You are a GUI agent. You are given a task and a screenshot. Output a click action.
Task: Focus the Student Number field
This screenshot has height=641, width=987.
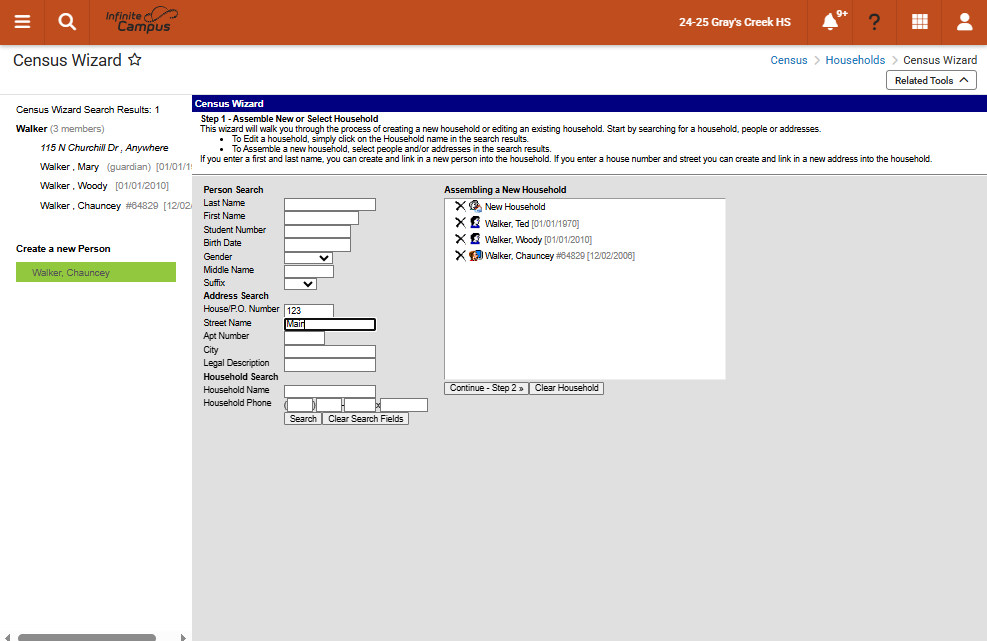[x=317, y=231]
